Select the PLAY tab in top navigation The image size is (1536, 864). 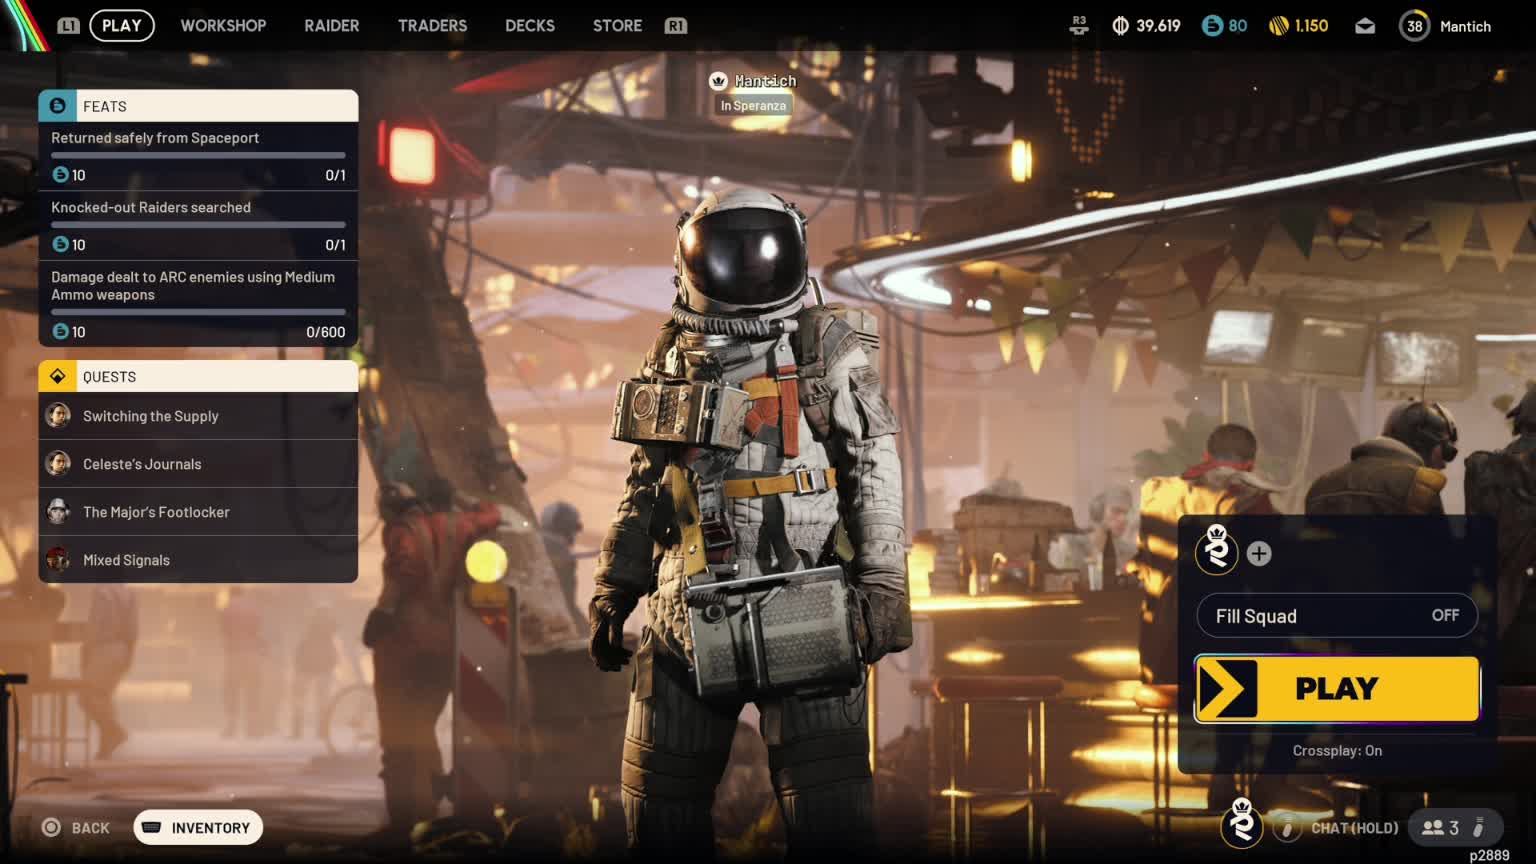point(122,26)
